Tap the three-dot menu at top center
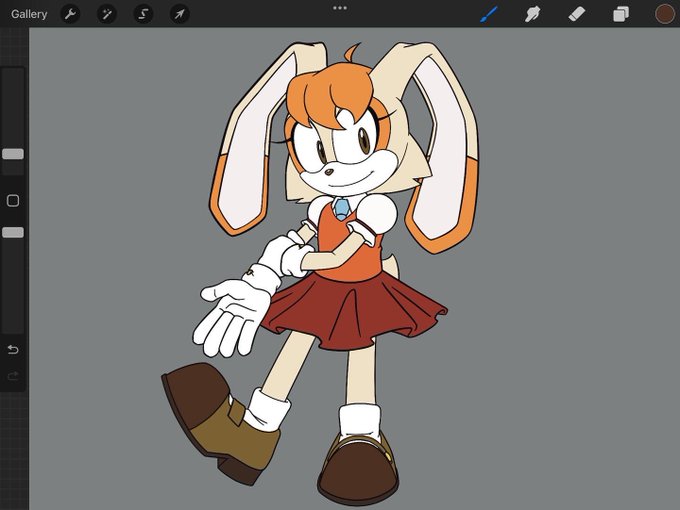This screenshot has width=680, height=510. pyautogui.click(x=340, y=8)
